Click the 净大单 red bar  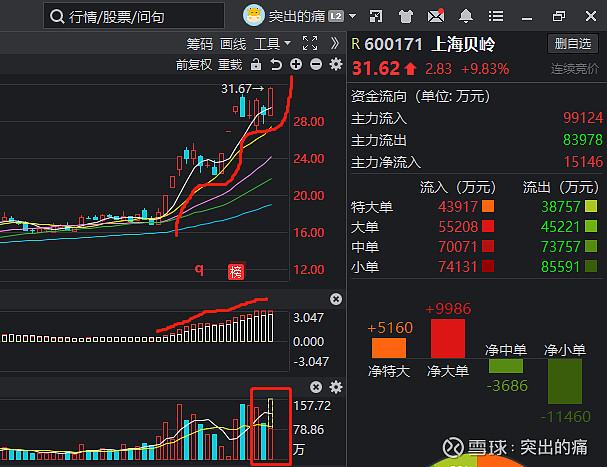coord(448,338)
